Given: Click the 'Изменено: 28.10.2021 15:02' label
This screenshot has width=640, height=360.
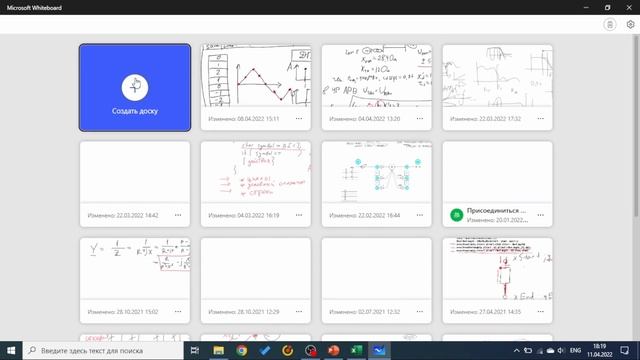Looking at the screenshot, I should pyautogui.click(x=123, y=311).
